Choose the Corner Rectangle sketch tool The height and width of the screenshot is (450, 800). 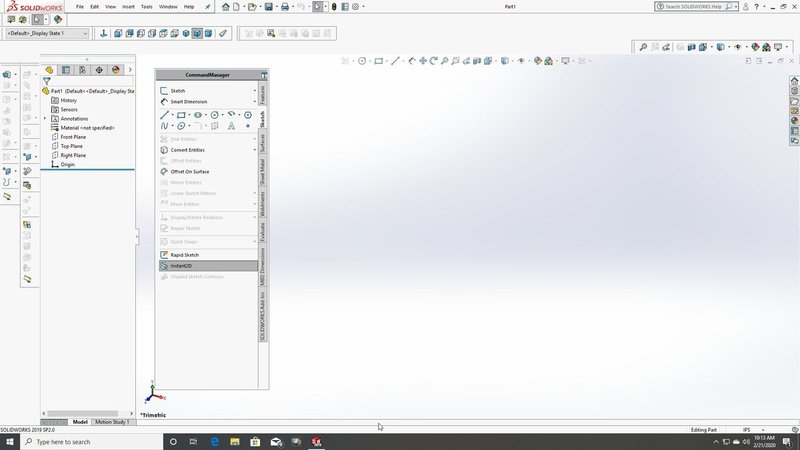pos(181,115)
